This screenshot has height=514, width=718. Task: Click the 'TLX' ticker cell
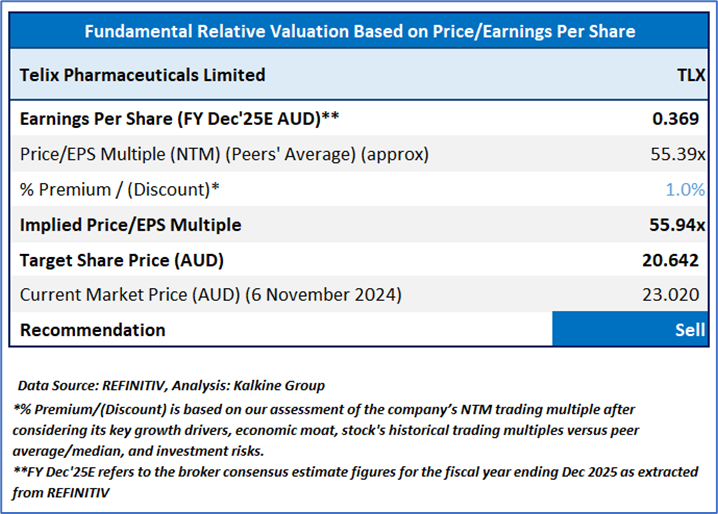[691, 75]
